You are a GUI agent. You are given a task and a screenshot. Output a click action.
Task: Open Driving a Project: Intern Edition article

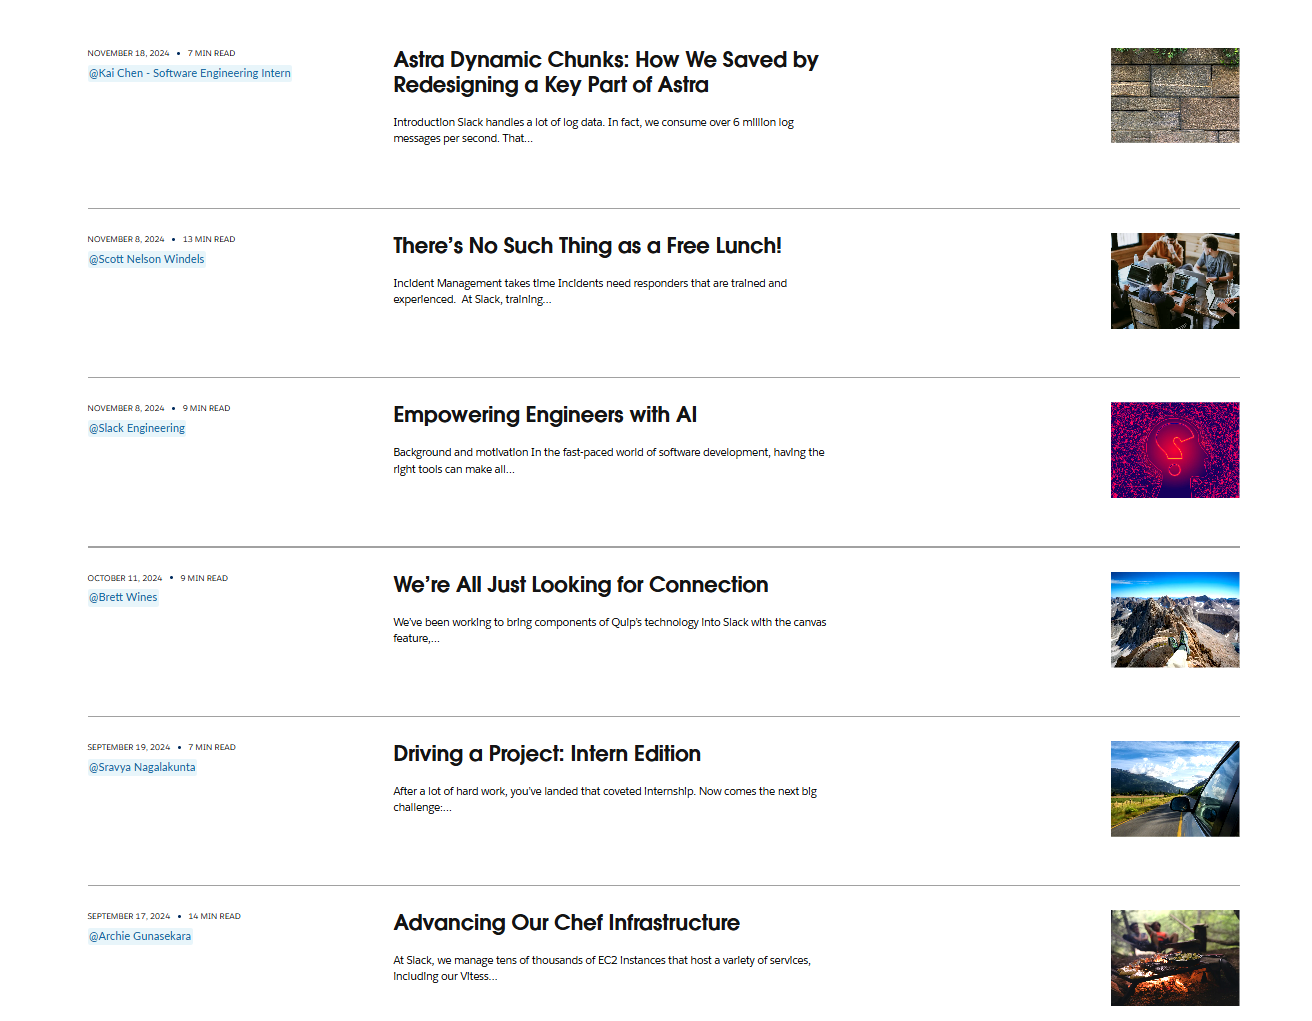[546, 754]
